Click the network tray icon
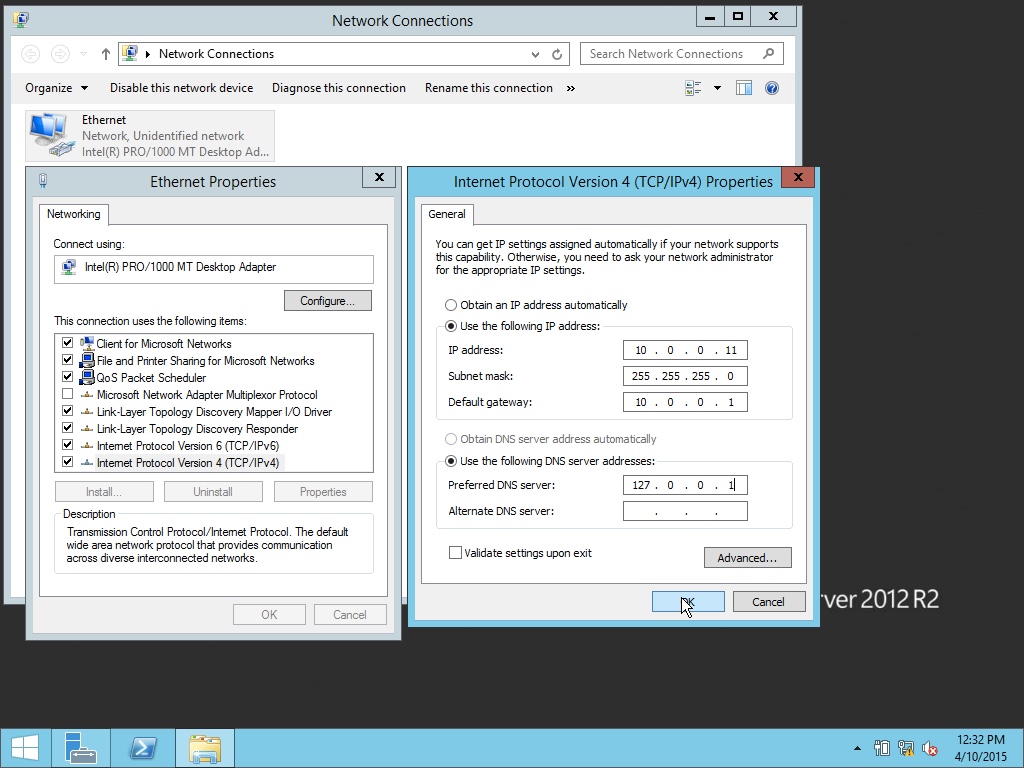 (906, 748)
